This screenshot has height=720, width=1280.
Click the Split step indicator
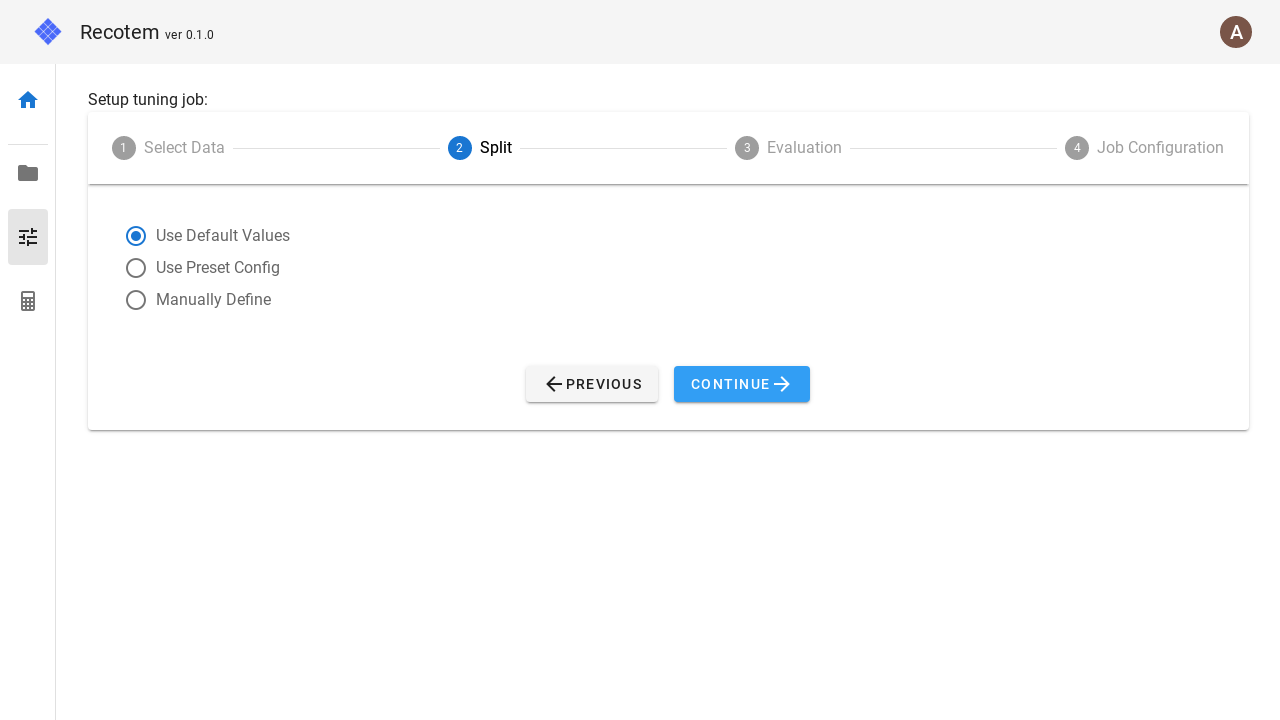(x=480, y=147)
